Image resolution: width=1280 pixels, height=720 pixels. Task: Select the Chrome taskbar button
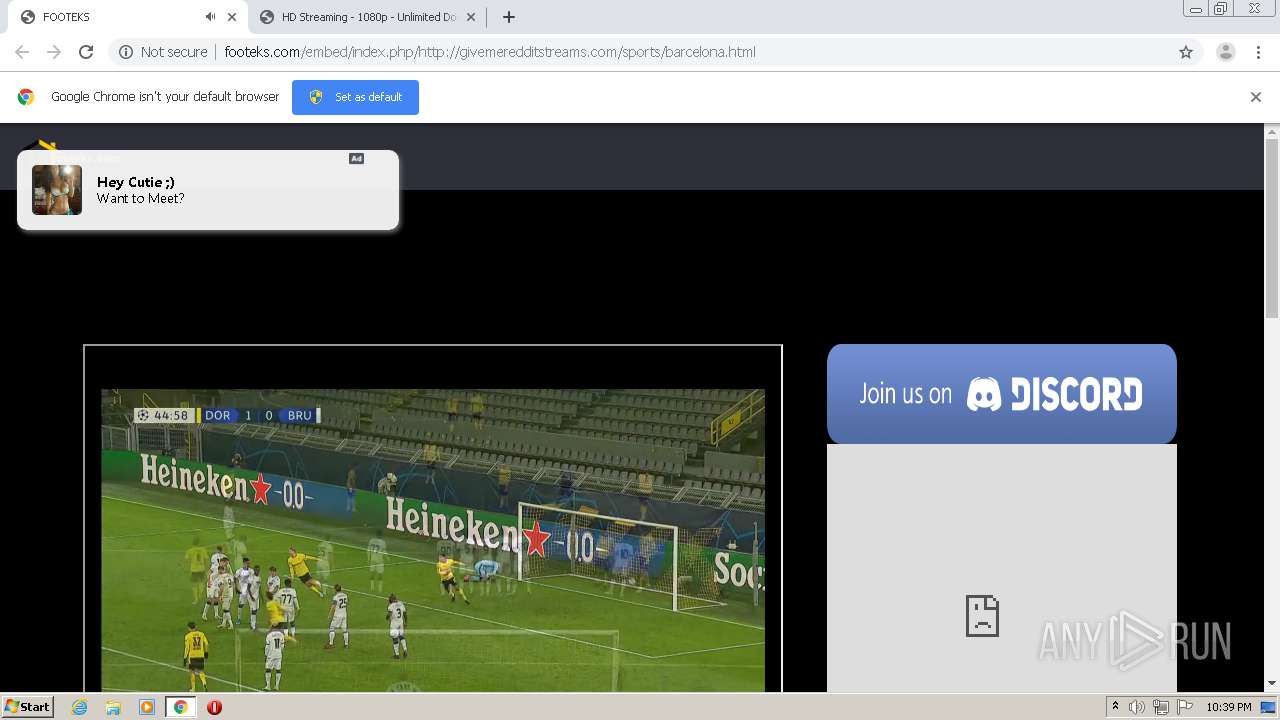point(180,707)
